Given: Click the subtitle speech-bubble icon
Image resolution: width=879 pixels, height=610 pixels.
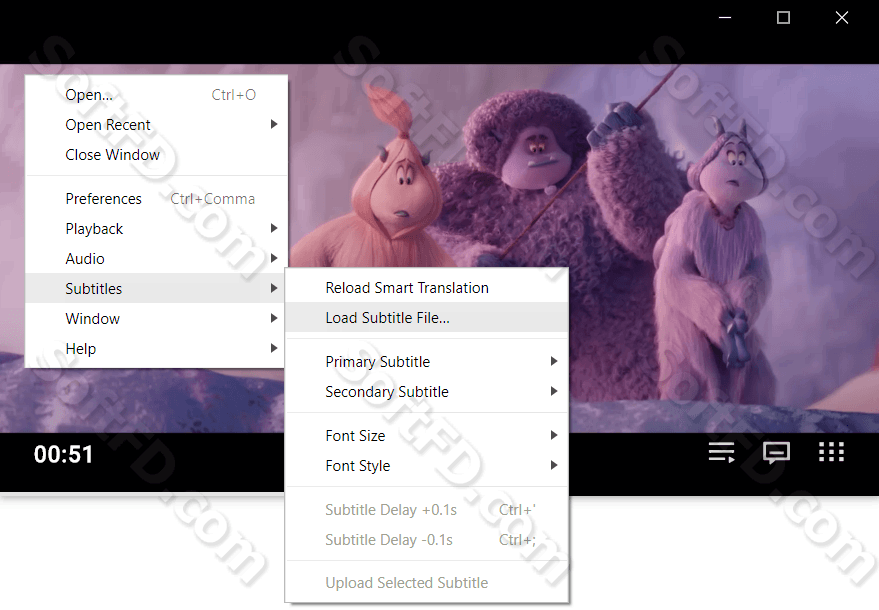Looking at the screenshot, I should 776,452.
